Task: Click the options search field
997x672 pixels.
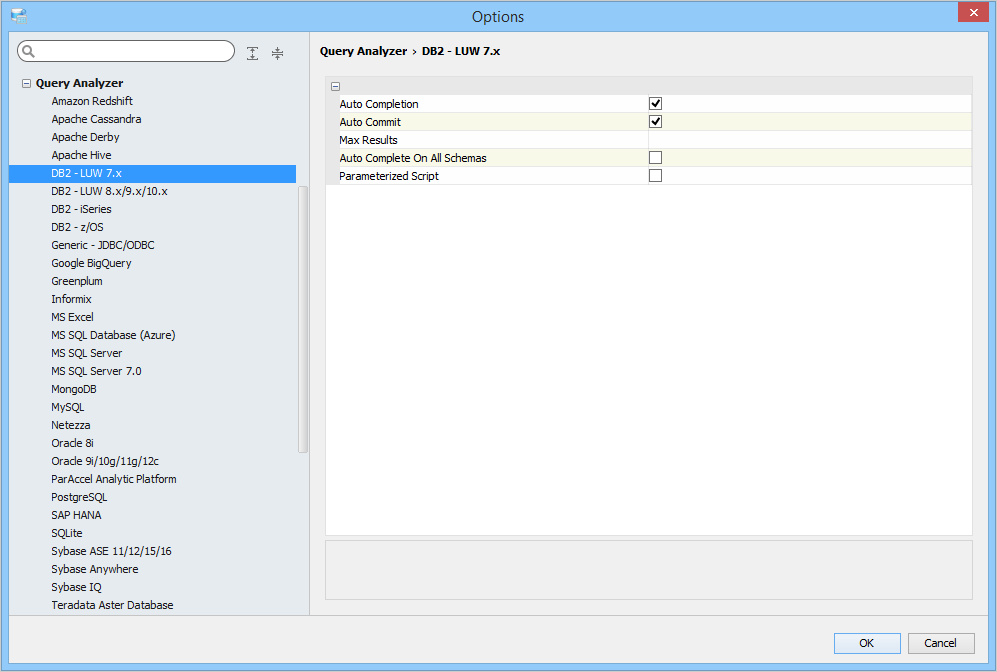Action: [126, 51]
